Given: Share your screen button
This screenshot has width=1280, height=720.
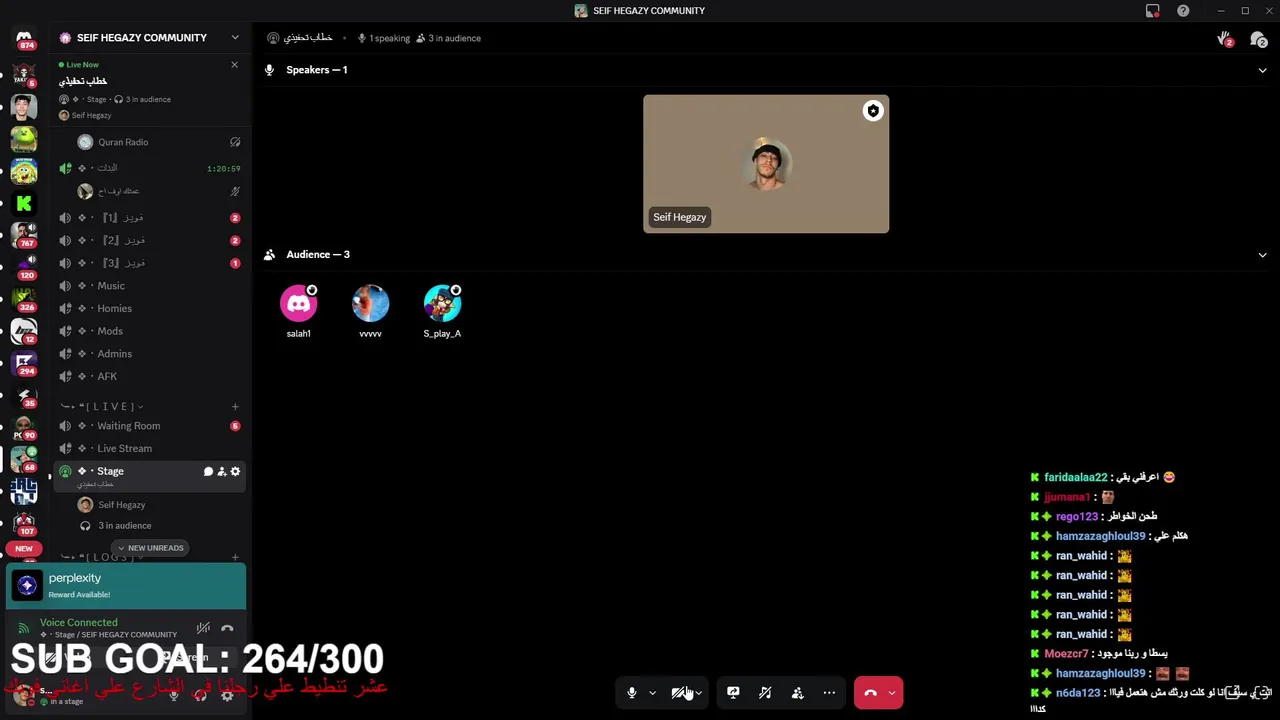Looking at the screenshot, I should (733, 693).
